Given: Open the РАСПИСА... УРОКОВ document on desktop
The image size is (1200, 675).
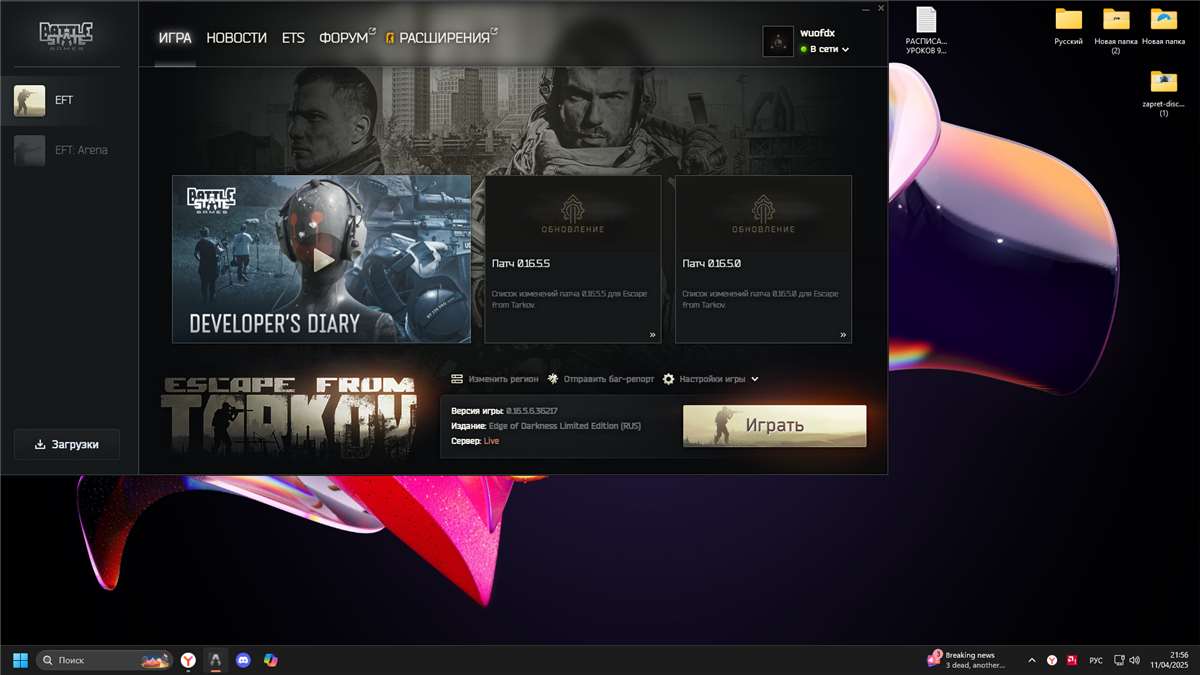Looking at the screenshot, I should [926, 31].
